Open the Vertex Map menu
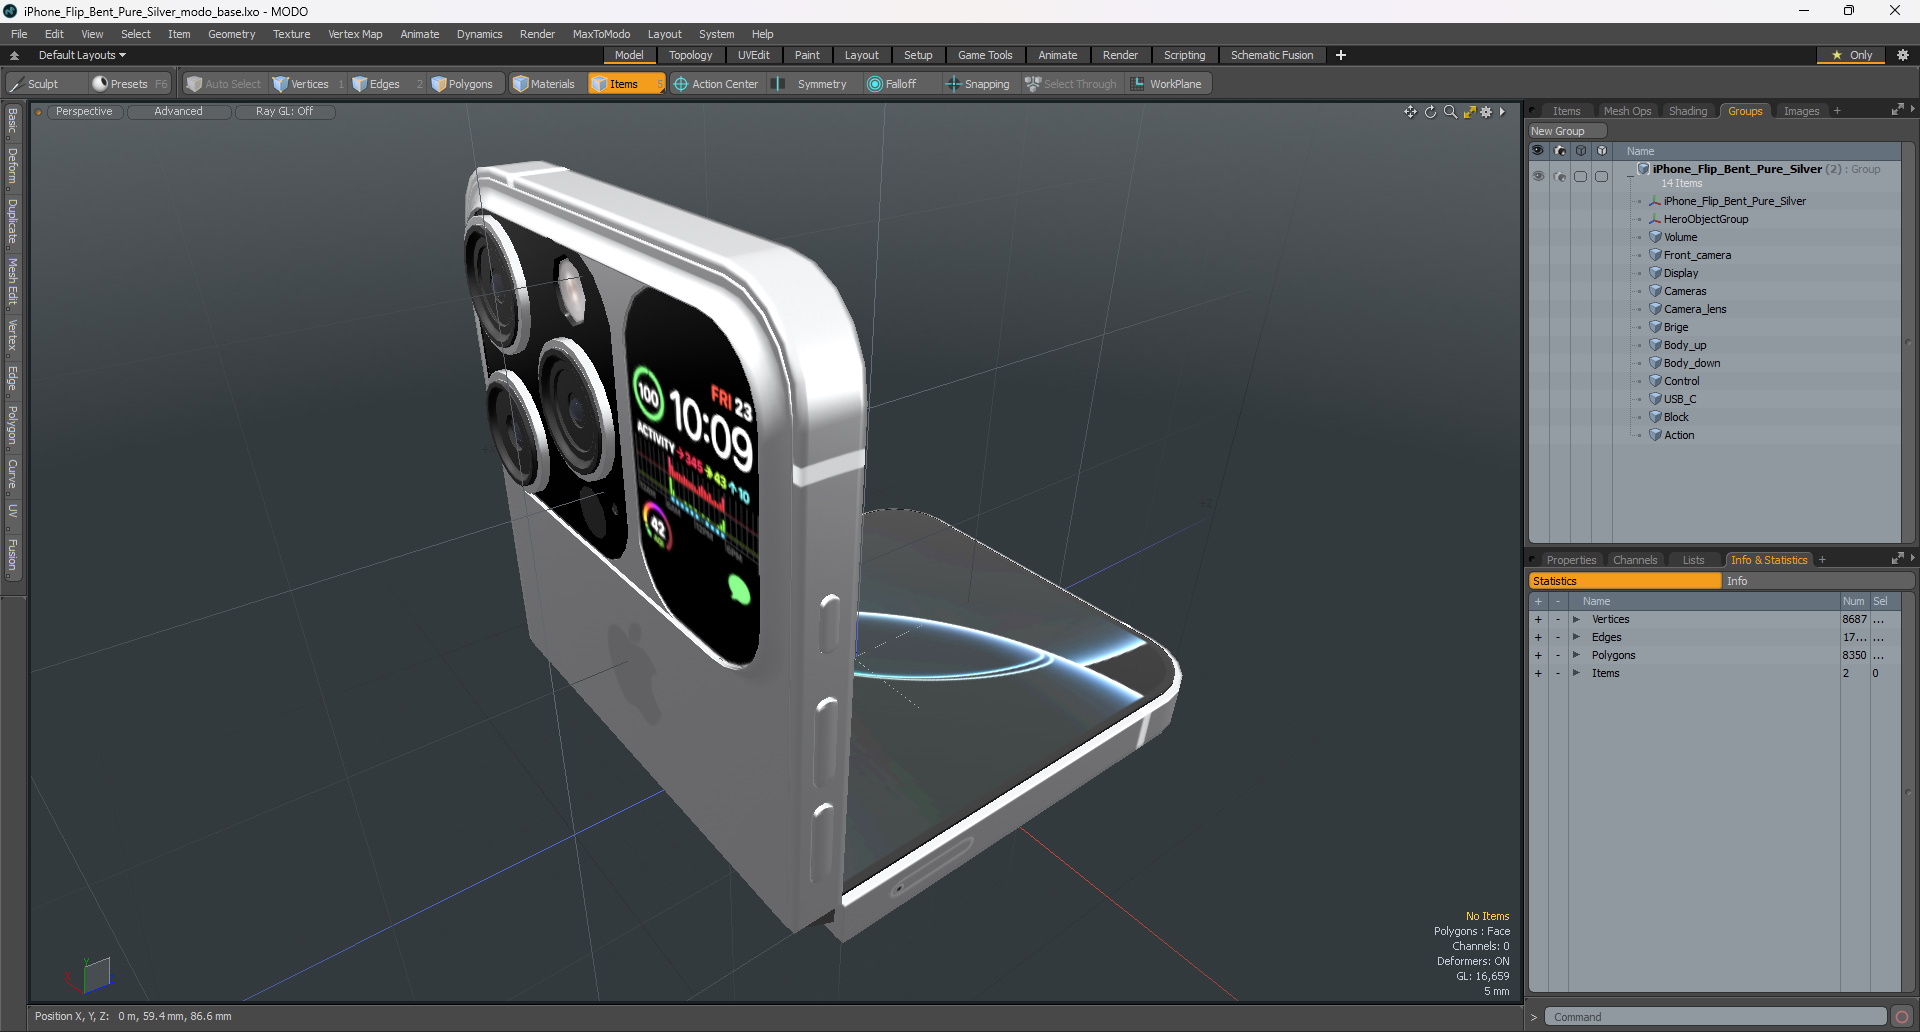 (355, 34)
